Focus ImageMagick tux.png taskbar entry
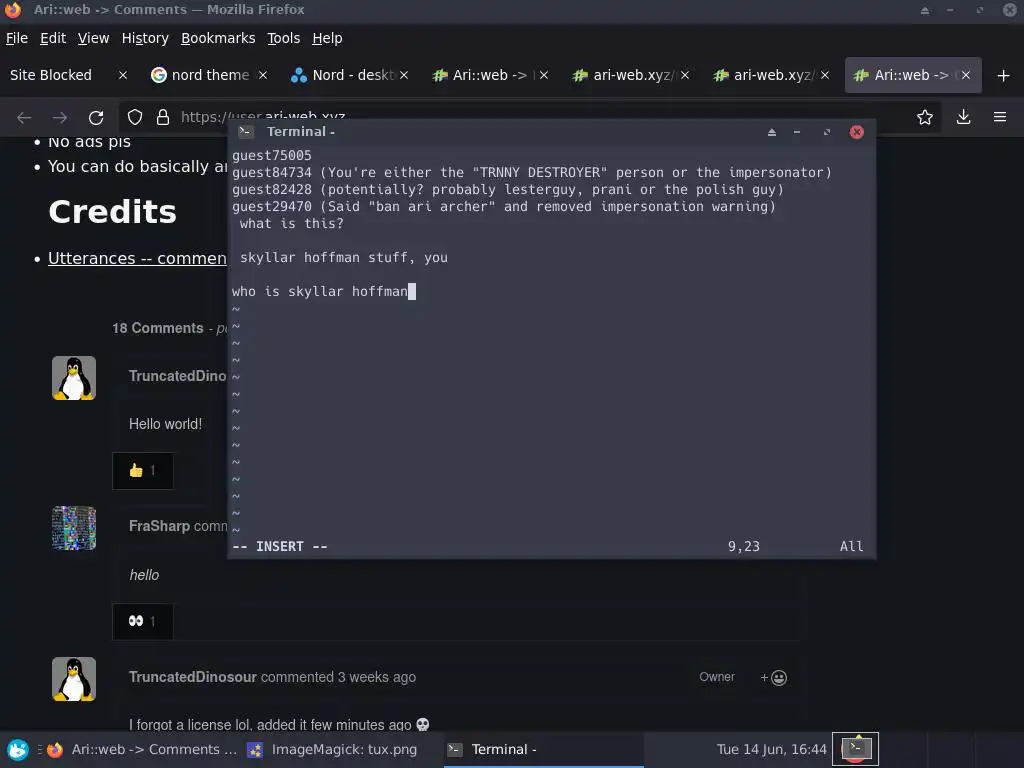The image size is (1024, 768). point(332,750)
